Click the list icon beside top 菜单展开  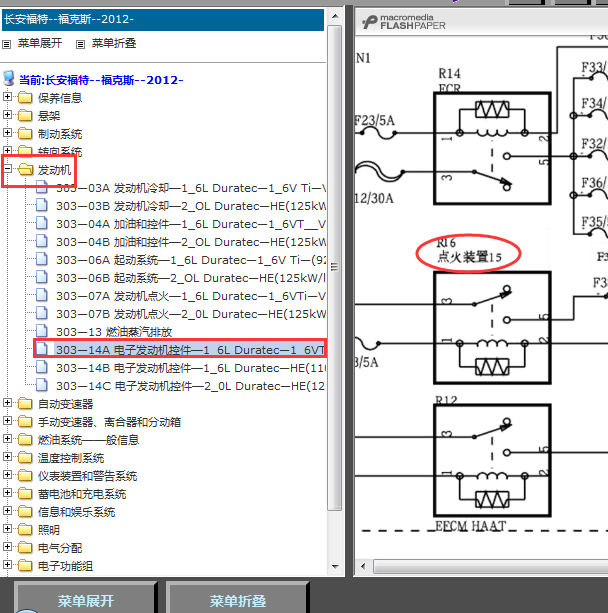pyautogui.click(x=7, y=45)
